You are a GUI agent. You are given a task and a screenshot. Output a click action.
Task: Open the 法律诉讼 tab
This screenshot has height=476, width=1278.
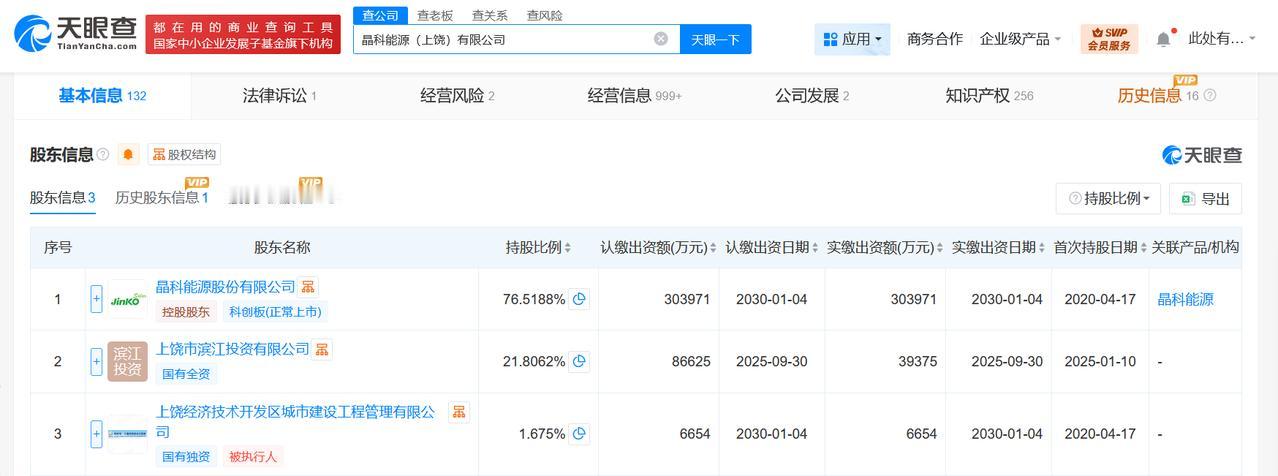click(x=280, y=96)
